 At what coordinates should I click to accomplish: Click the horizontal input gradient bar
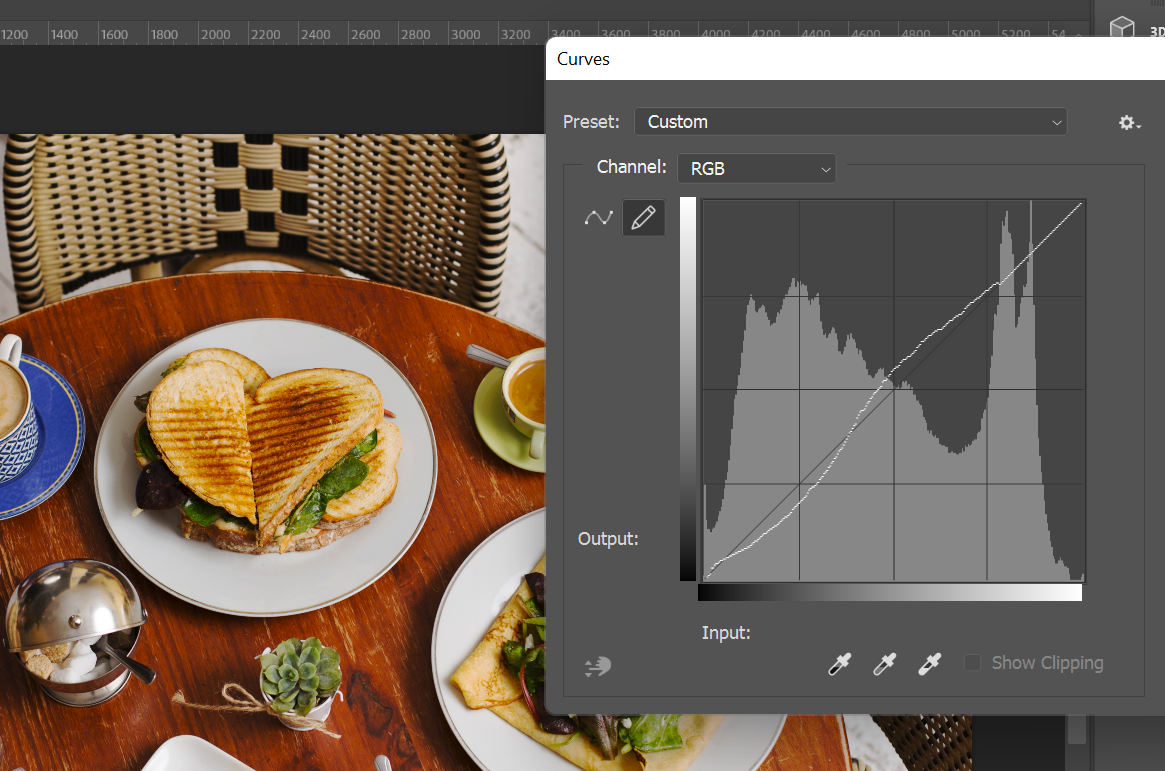[889, 592]
